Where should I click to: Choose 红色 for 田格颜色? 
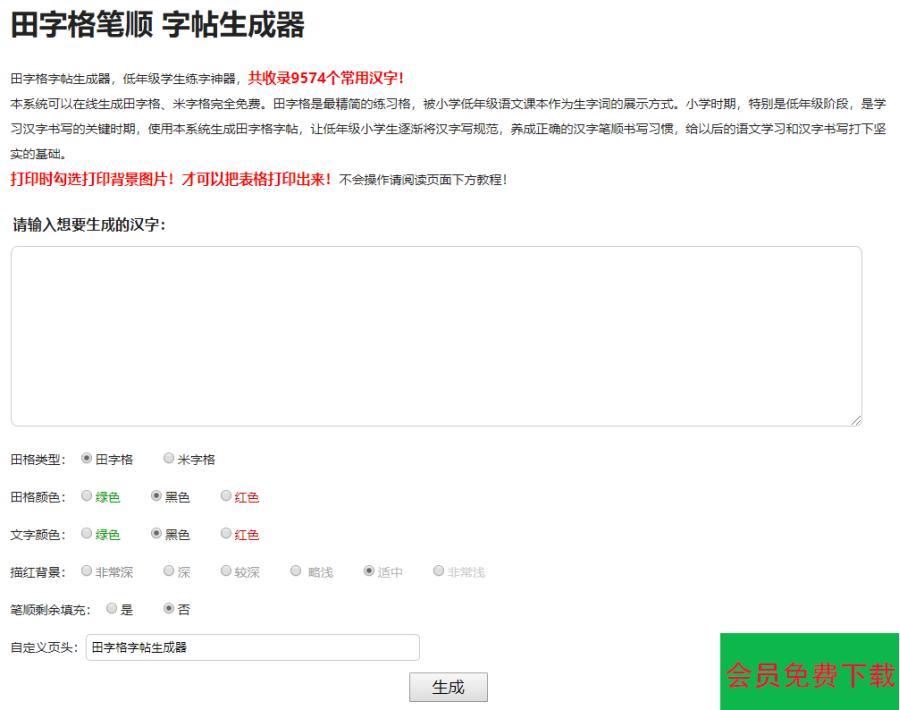226,496
